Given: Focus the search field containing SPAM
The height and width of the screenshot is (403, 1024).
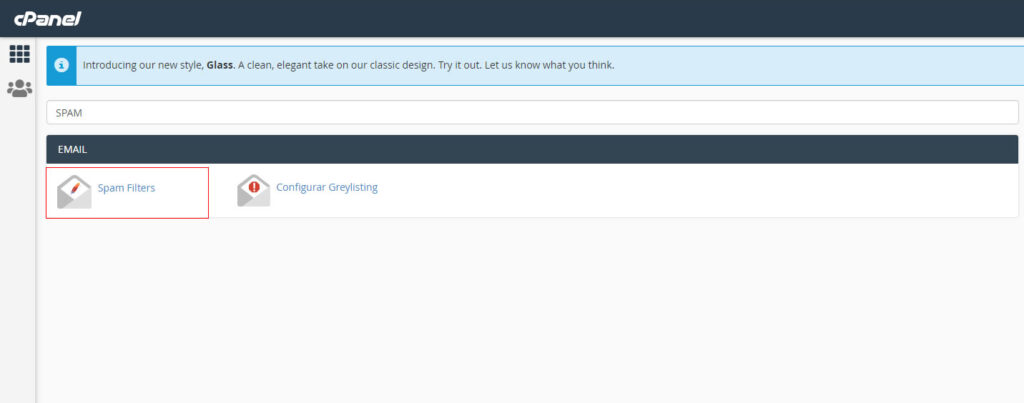Looking at the screenshot, I should point(532,112).
